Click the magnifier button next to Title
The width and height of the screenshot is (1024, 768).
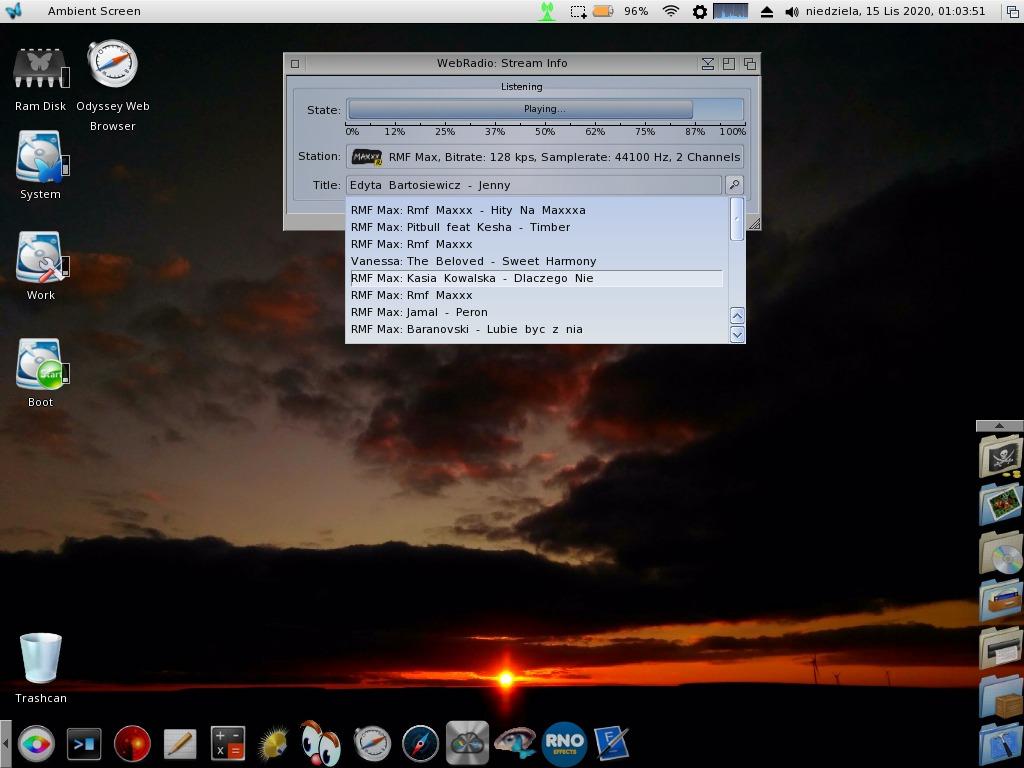[x=734, y=185]
